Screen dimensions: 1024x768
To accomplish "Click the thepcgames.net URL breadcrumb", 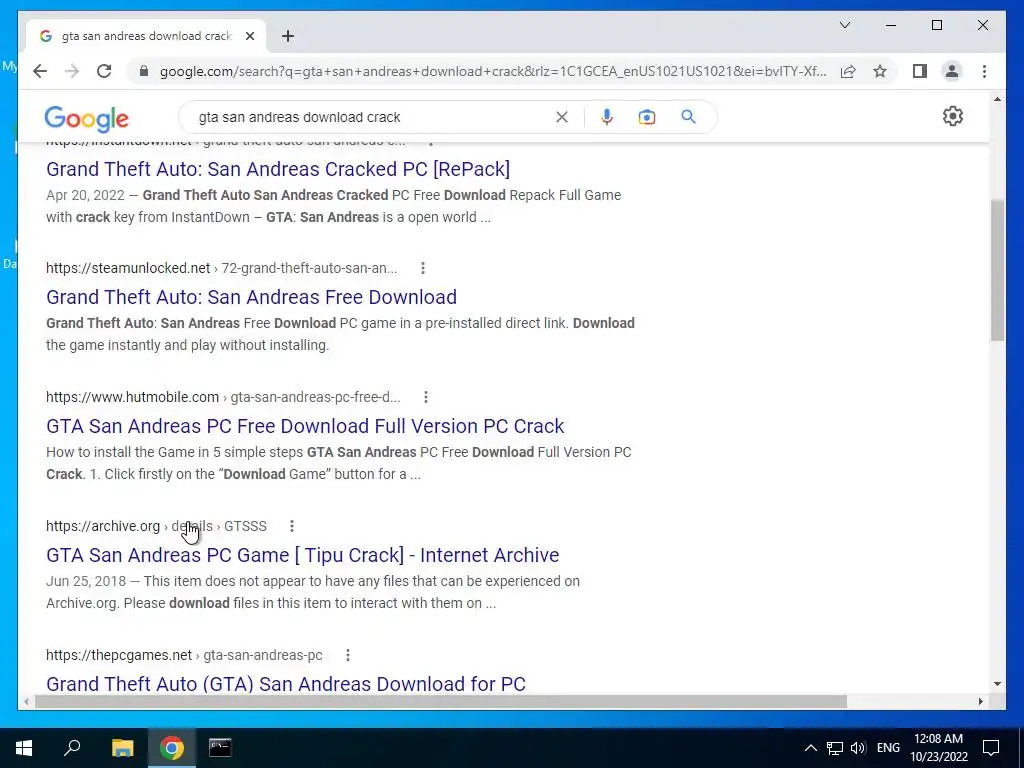I will [184, 654].
